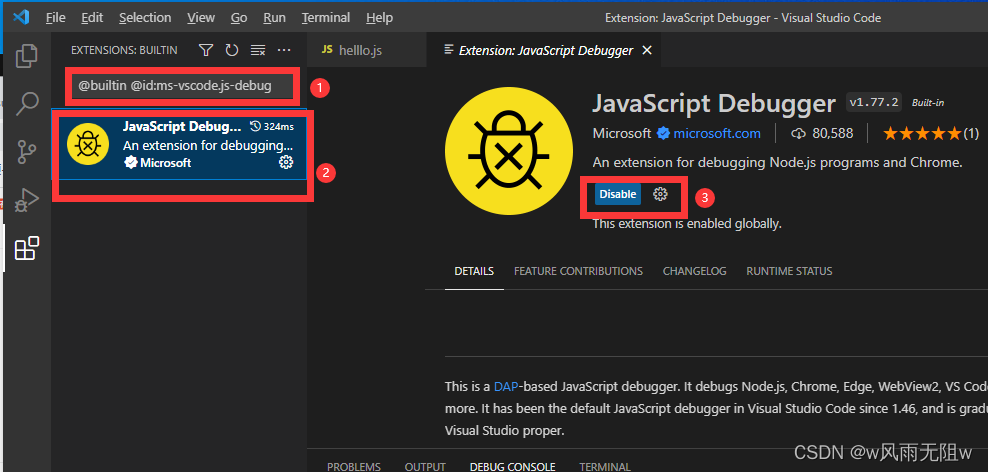Click the Built-in label
This screenshot has width=988, height=472.
pos(928,103)
